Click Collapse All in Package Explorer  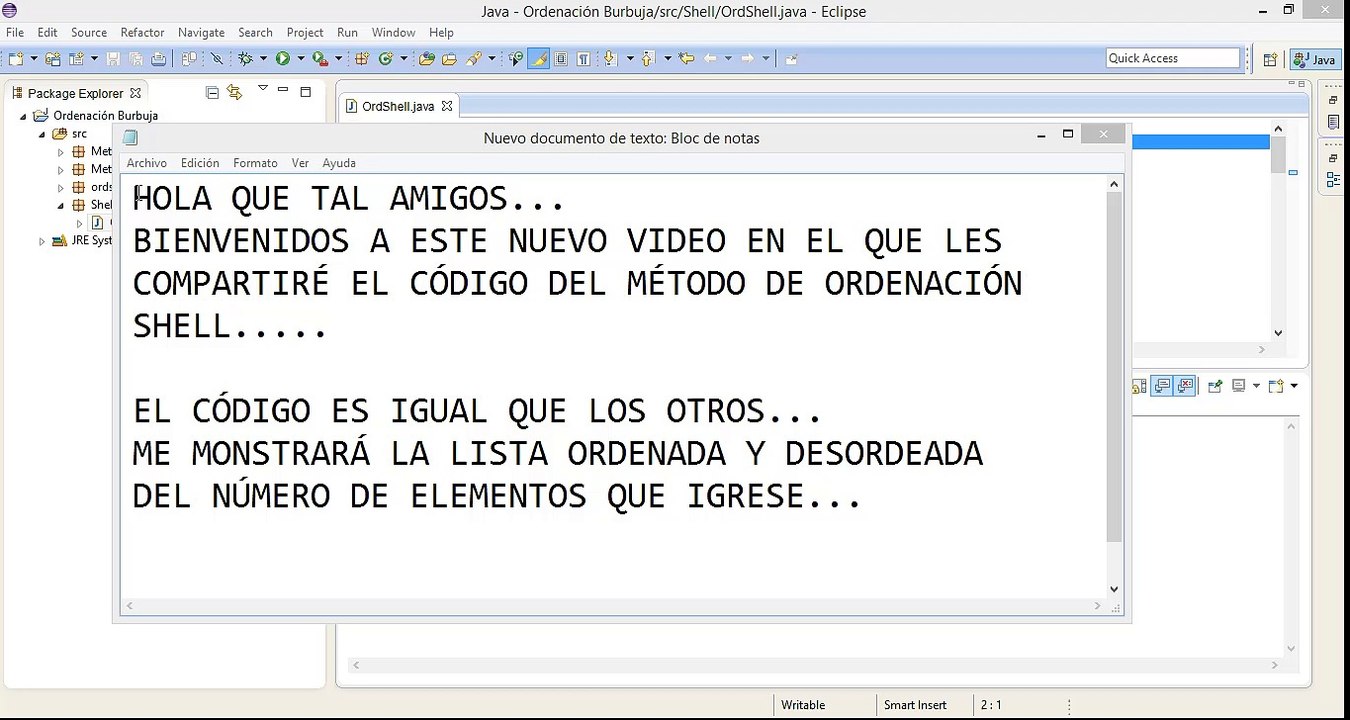coord(212,93)
